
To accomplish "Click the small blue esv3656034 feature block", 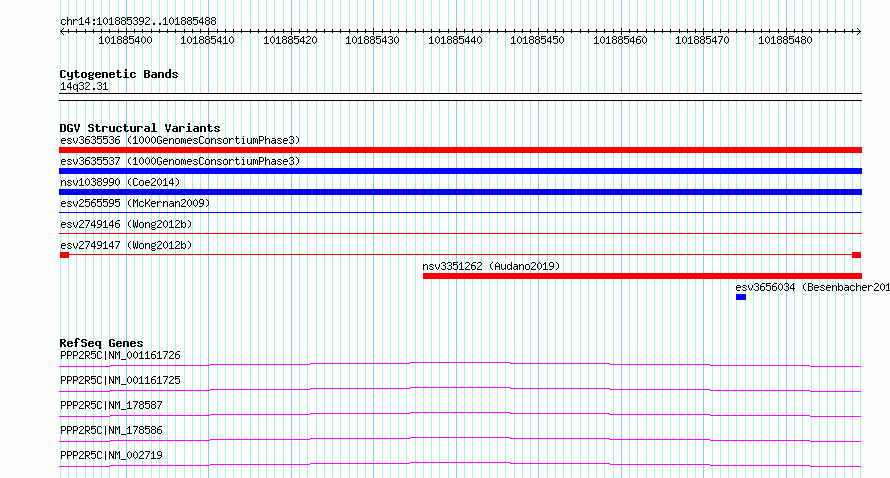I will tap(741, 297).
